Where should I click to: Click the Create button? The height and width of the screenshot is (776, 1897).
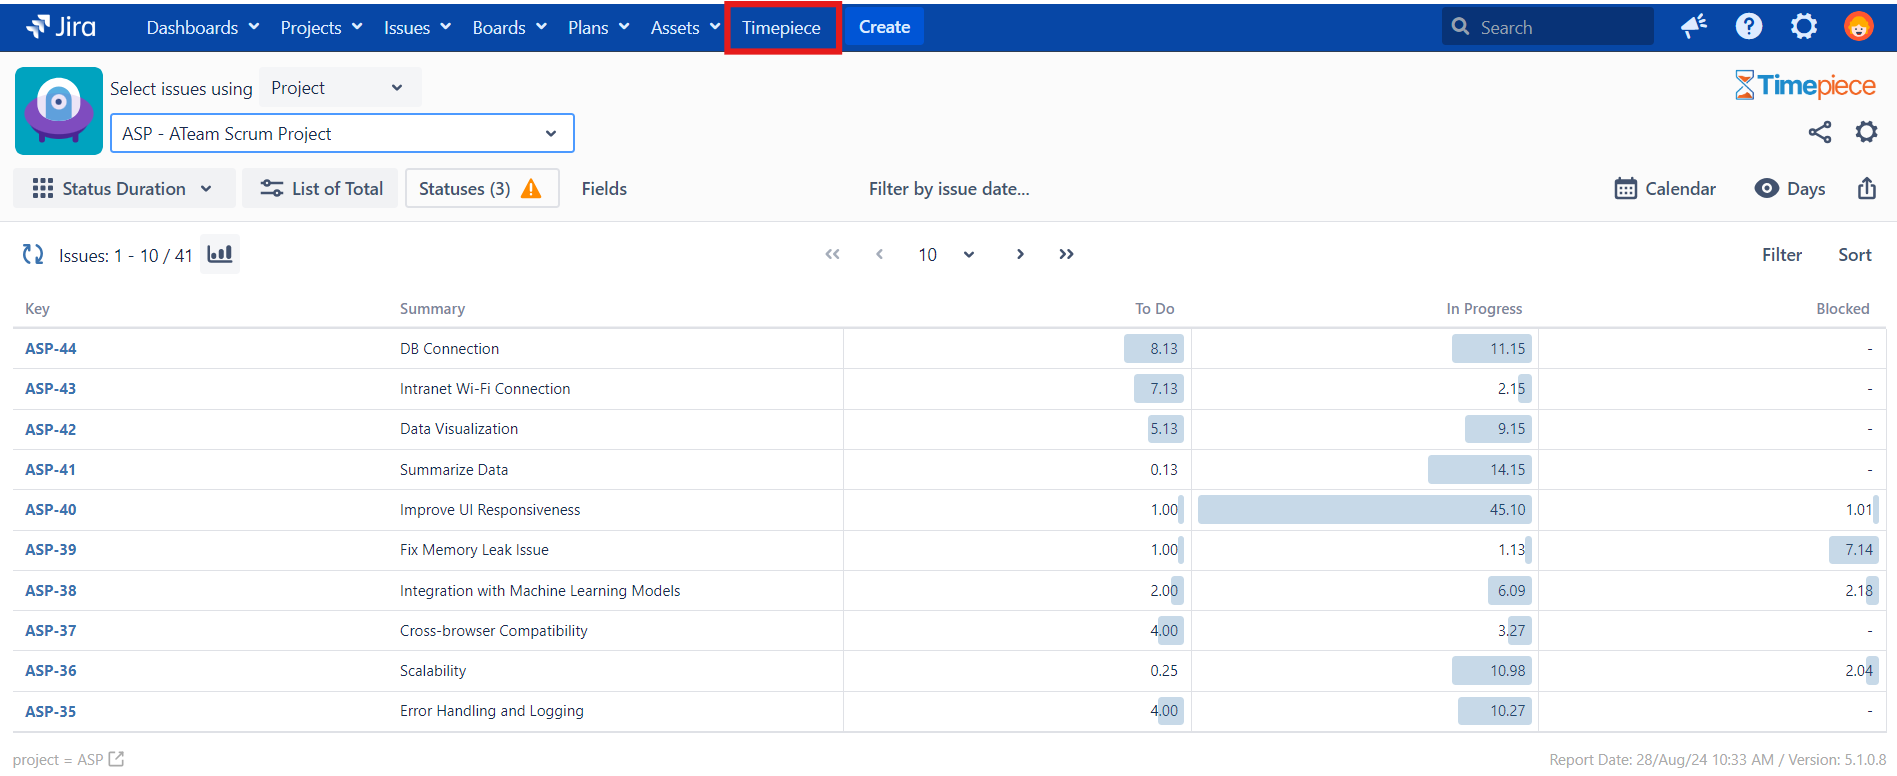click(x=884, y=28)
